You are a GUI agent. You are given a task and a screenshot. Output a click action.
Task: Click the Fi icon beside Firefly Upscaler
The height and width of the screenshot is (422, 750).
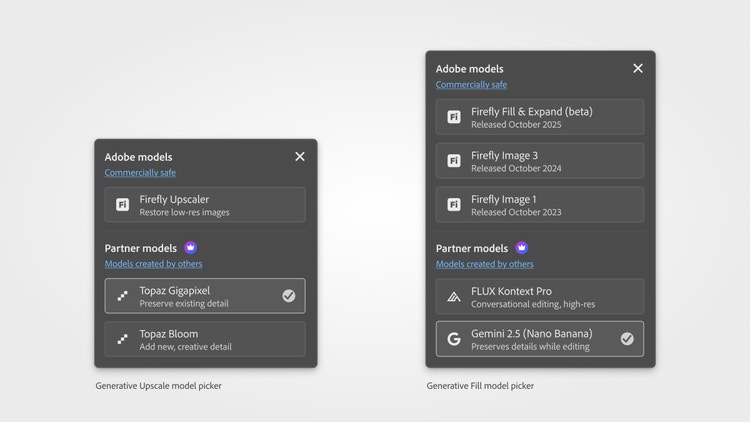coord(122,205)
